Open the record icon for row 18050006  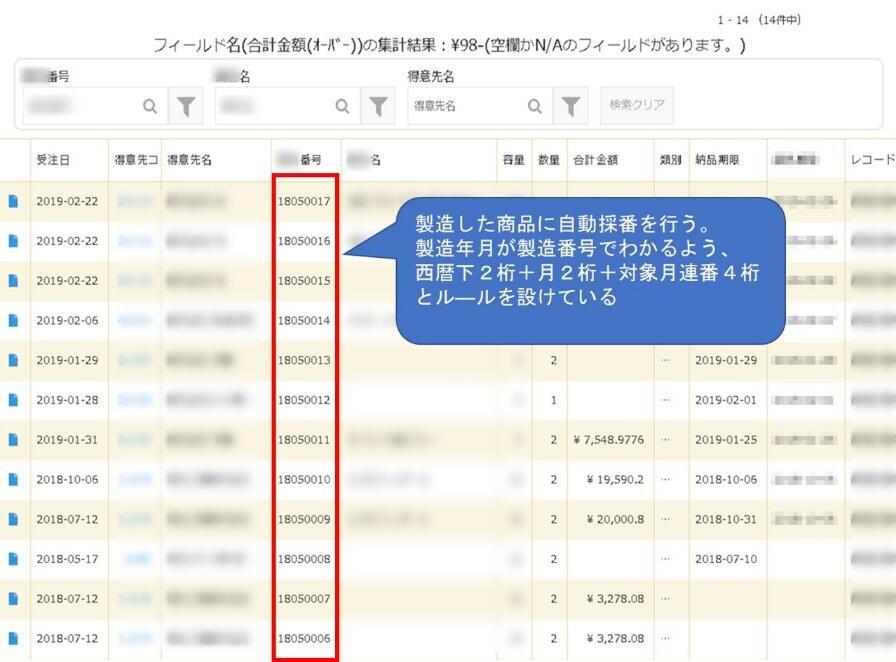point(13,638)
